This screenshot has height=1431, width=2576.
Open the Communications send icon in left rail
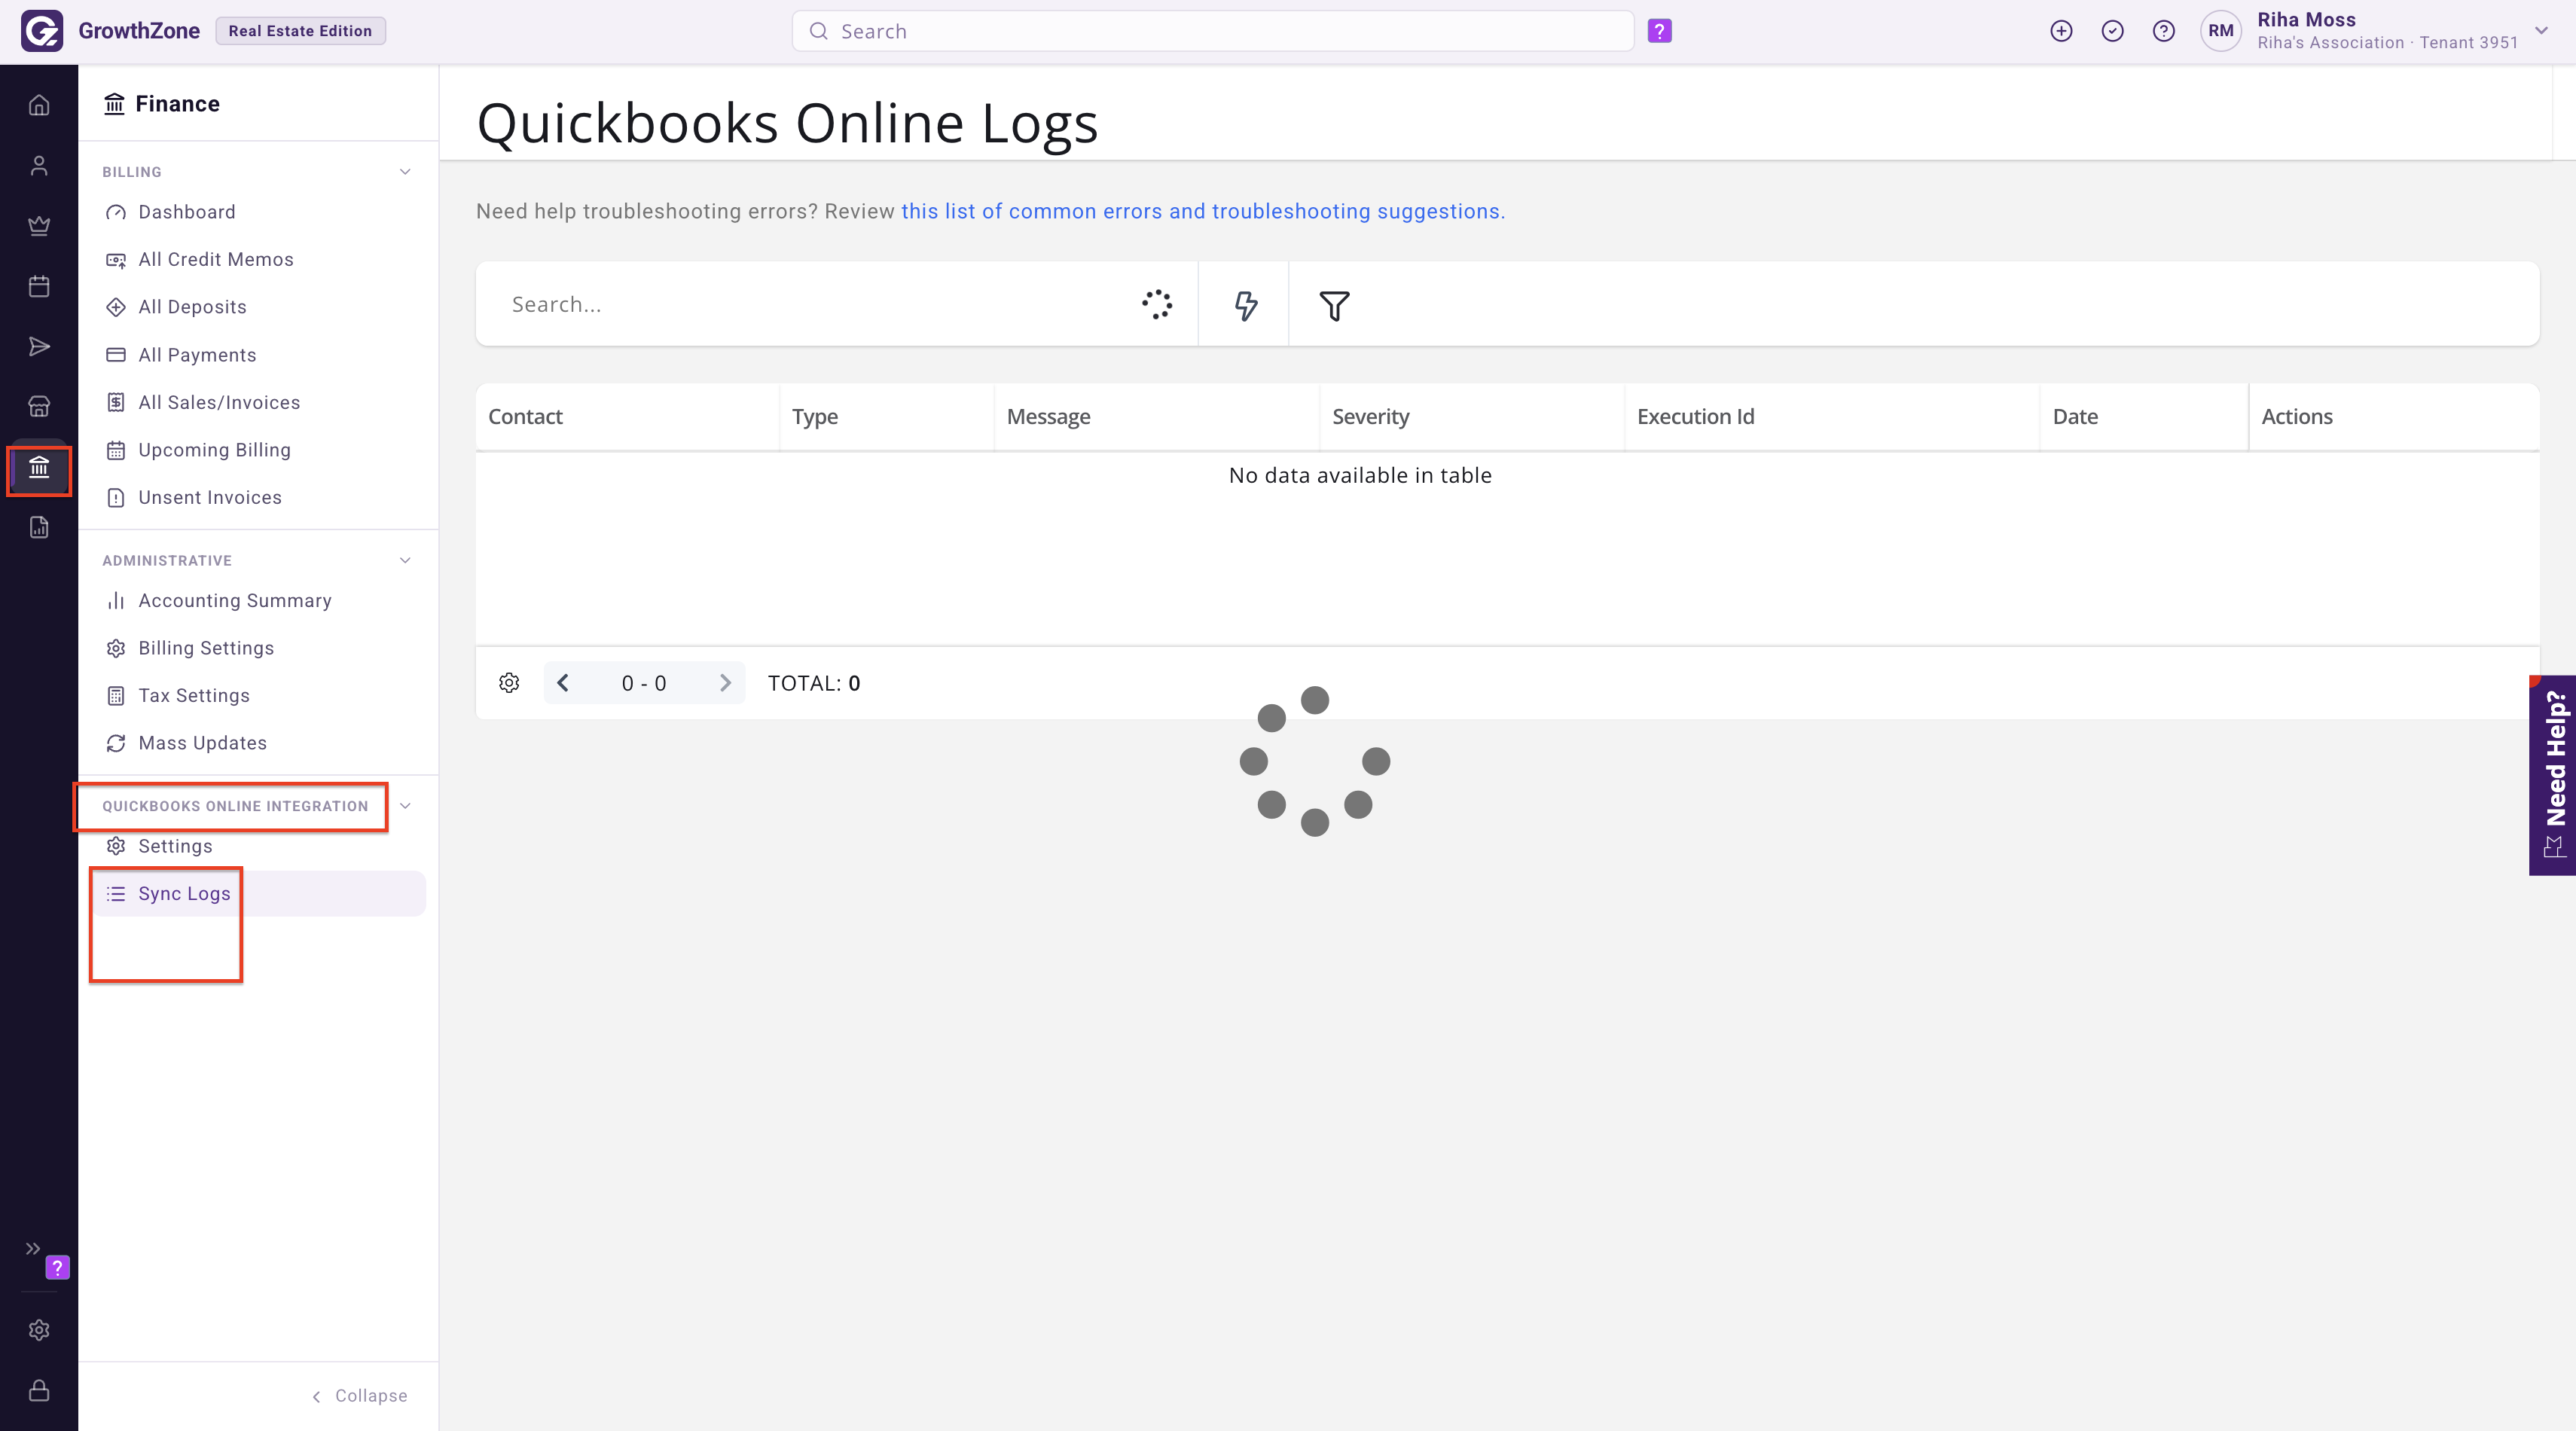39,346
